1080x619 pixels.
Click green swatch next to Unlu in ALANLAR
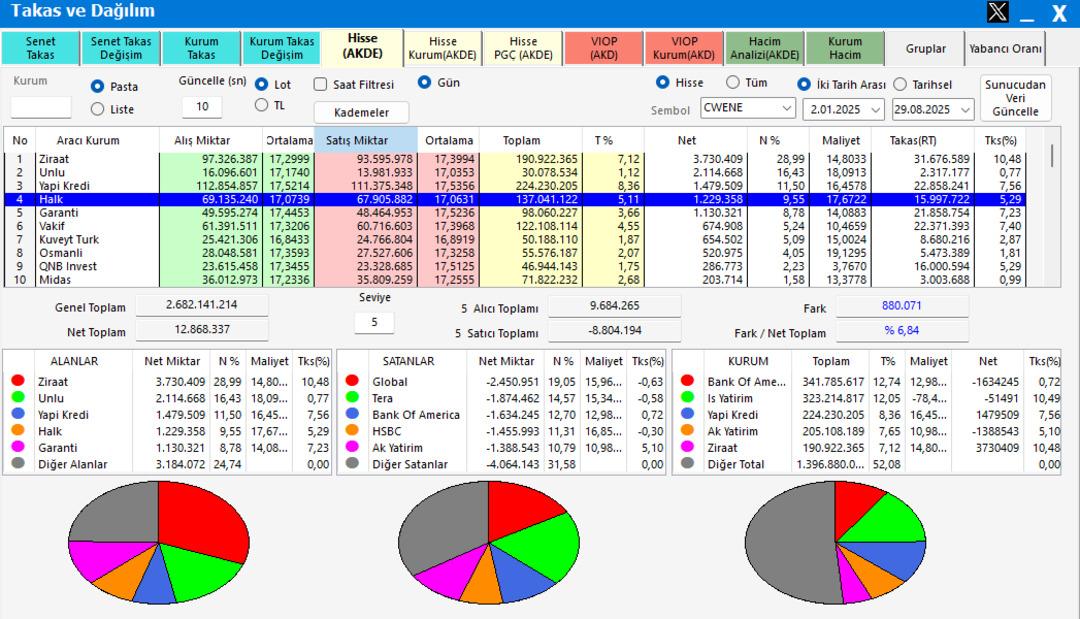[x=18, y=397]
